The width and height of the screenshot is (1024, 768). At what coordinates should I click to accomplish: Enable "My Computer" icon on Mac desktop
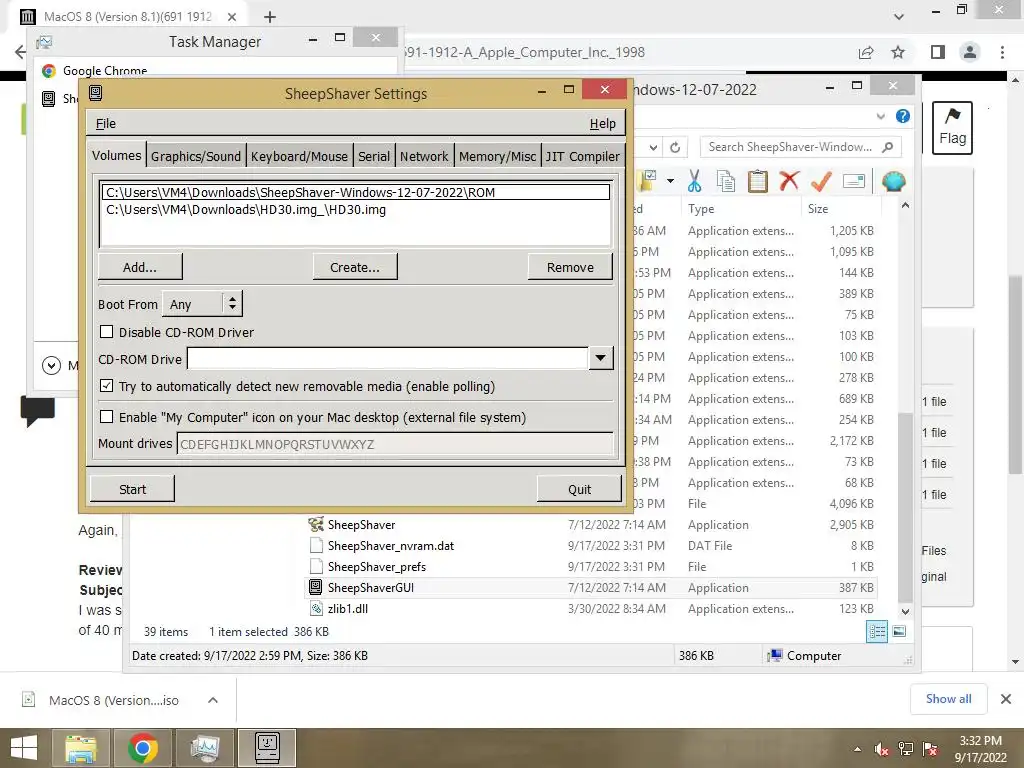(106, 417)
